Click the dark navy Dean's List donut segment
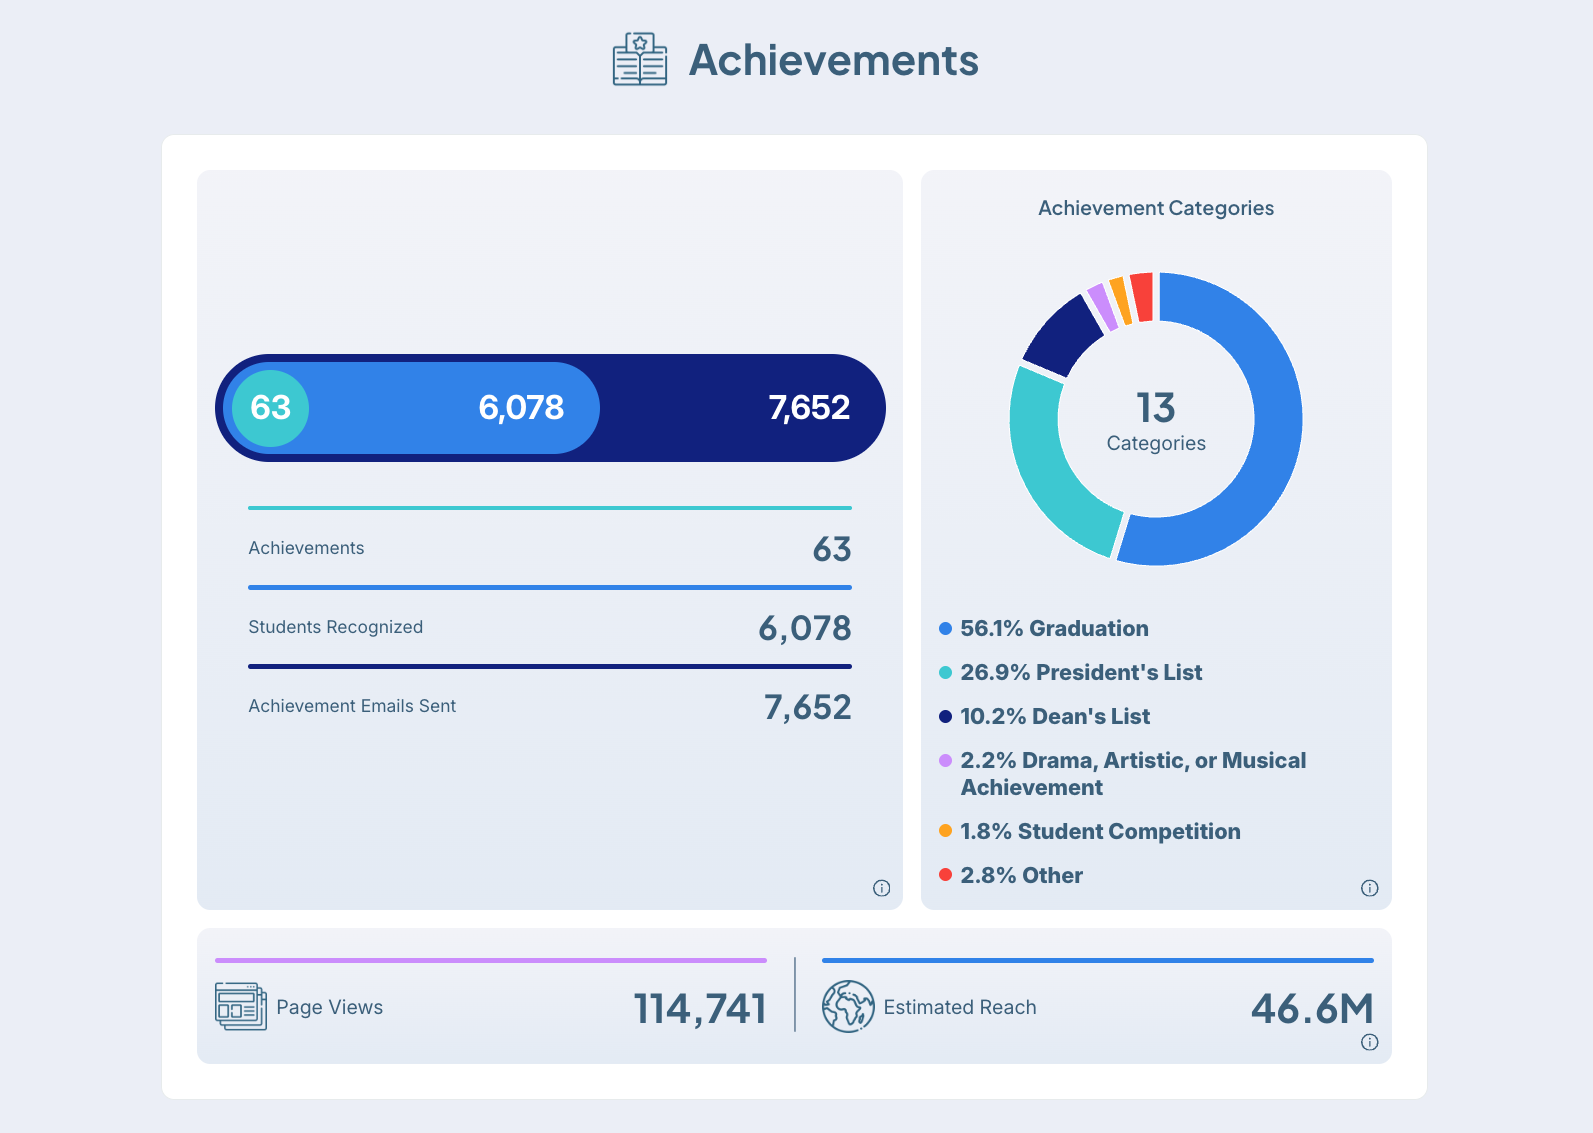 point(1062,335)
